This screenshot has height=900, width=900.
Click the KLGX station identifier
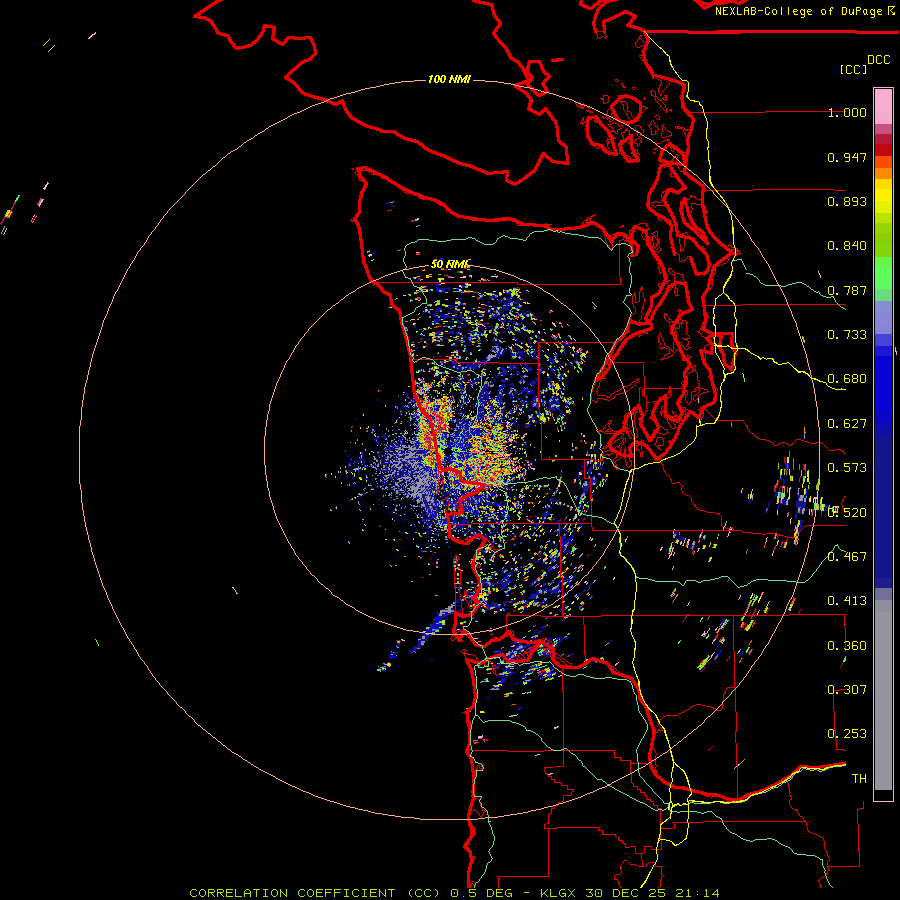tap(560, 893)
